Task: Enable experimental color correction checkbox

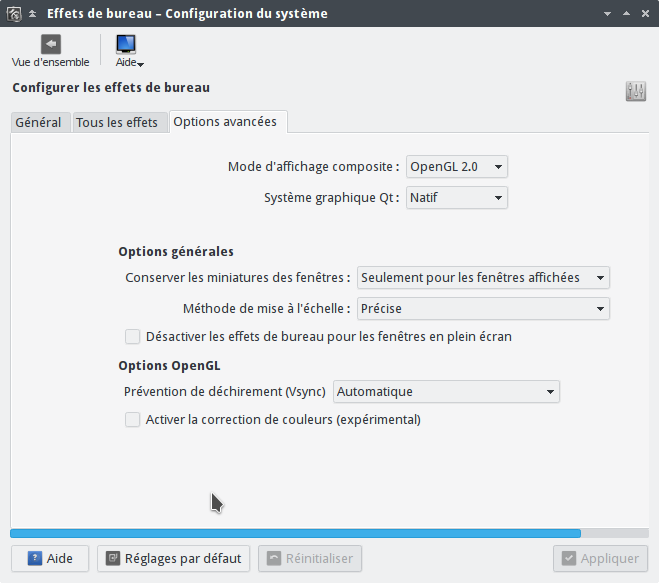Action: pos(132,419)
